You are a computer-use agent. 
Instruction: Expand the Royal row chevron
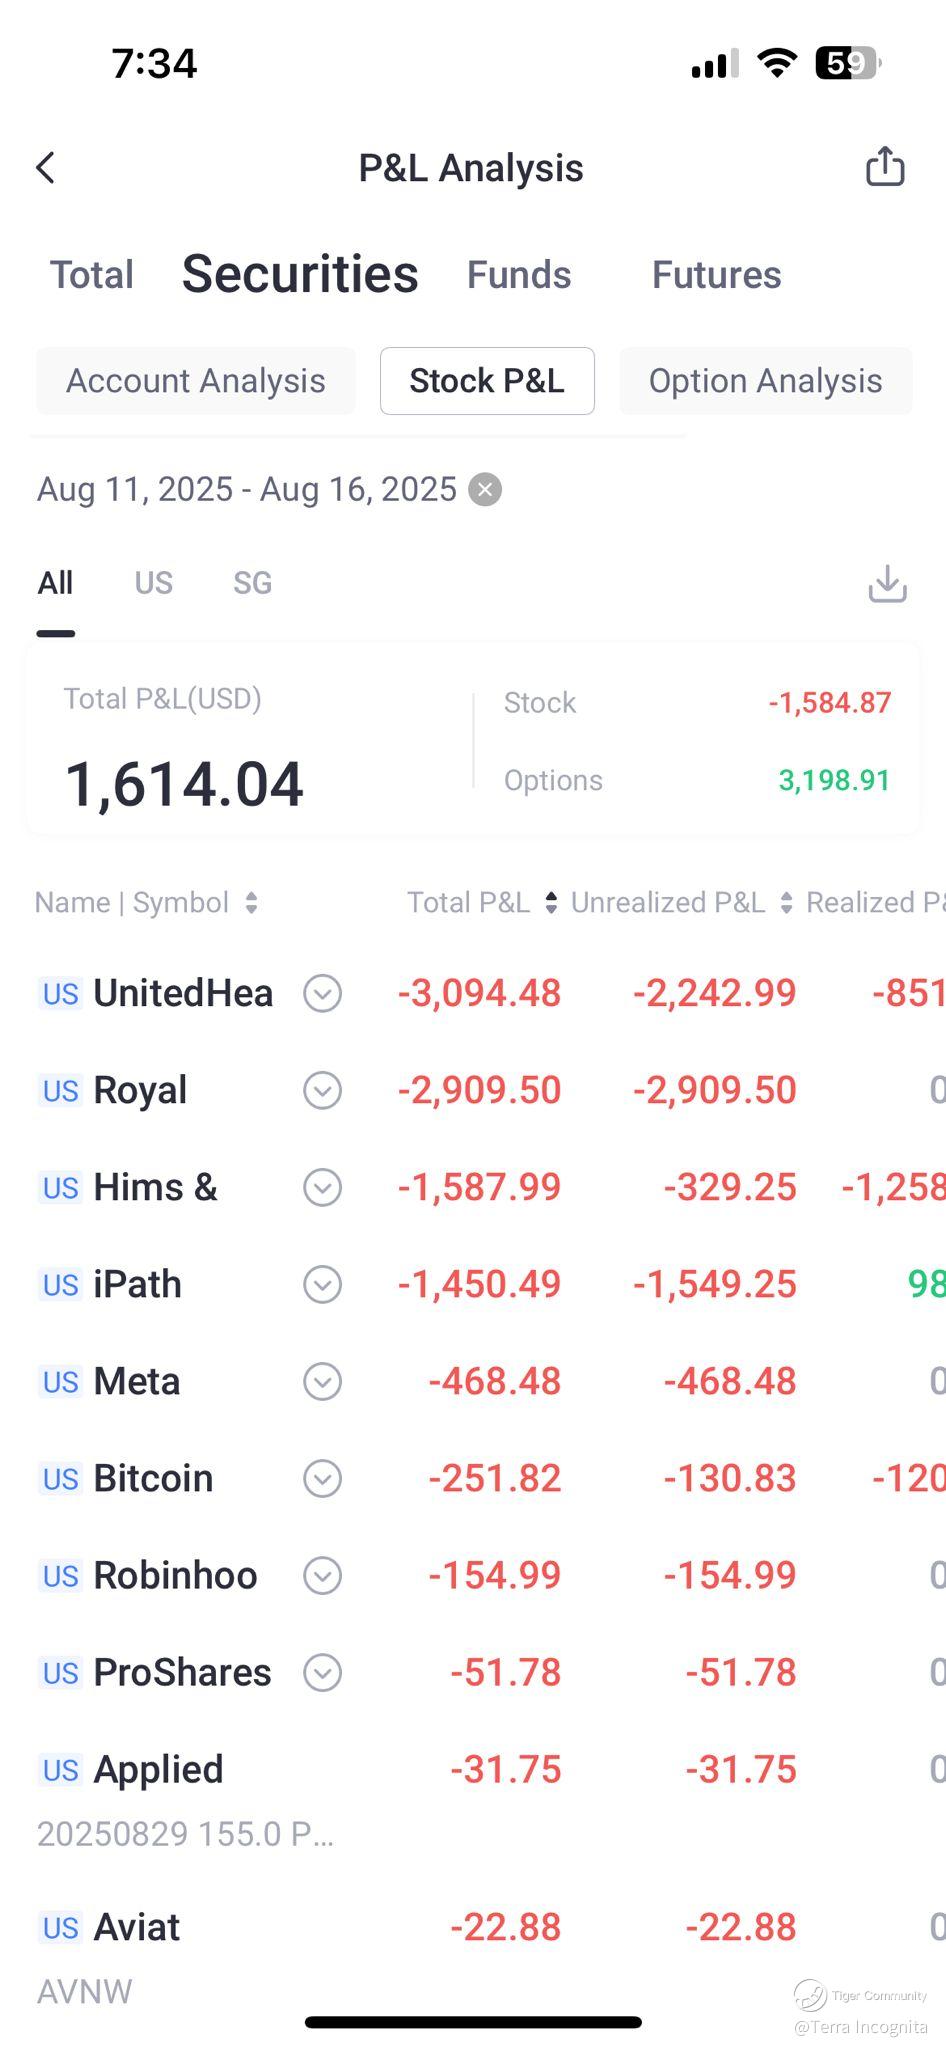322,1091
